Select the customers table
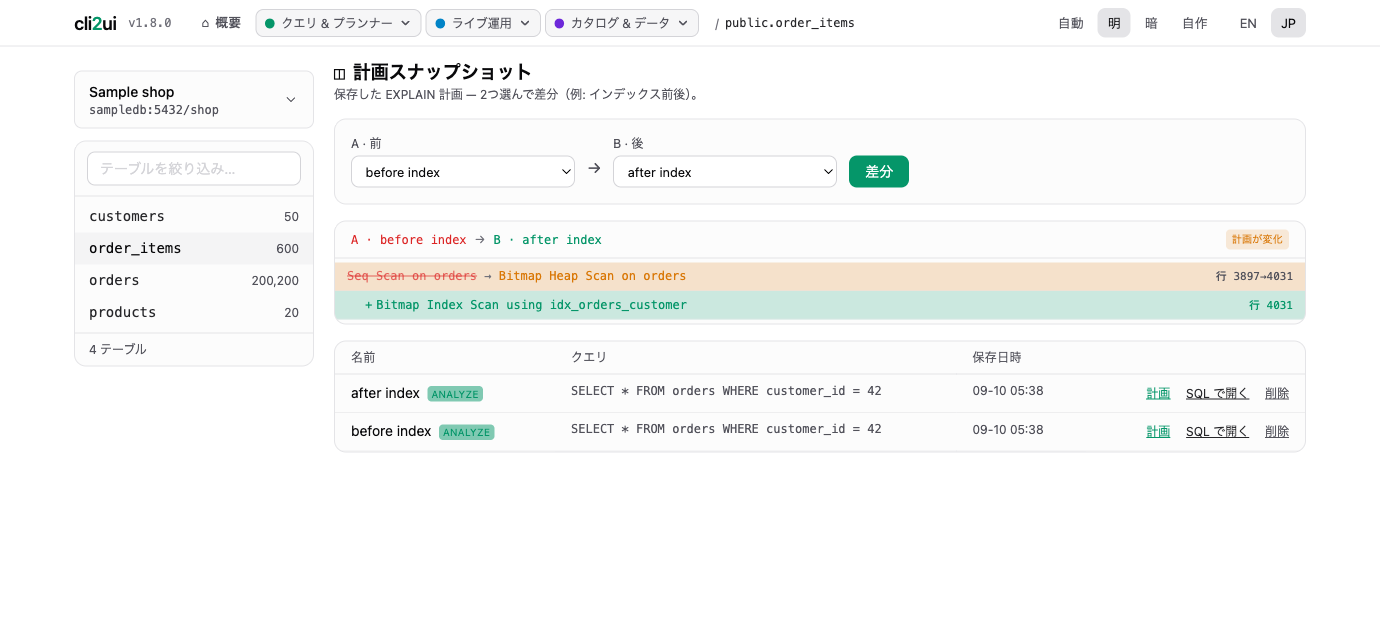1380x640 pixels. pos(194,216)
